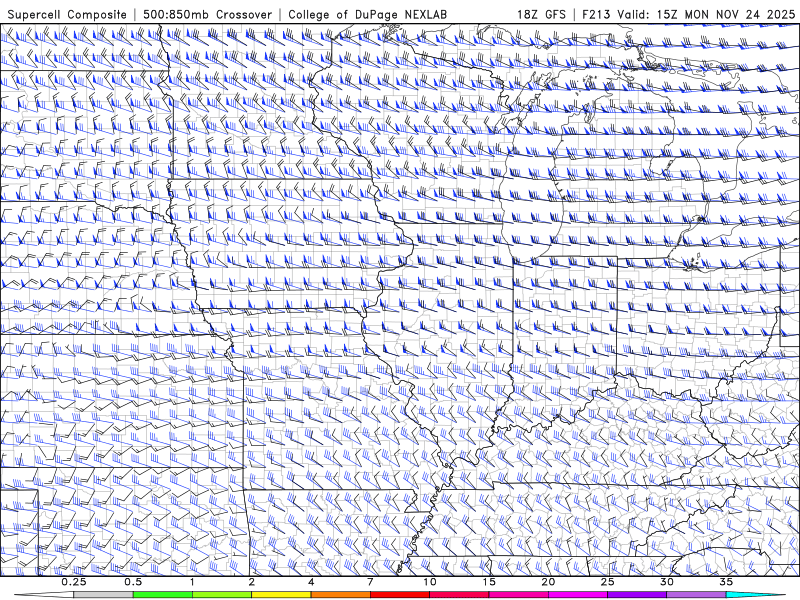Select the red 7–10 colorbar segment
Image resolution: width=800 pixels, height=600 pixels.
click(x=400, y=595)
